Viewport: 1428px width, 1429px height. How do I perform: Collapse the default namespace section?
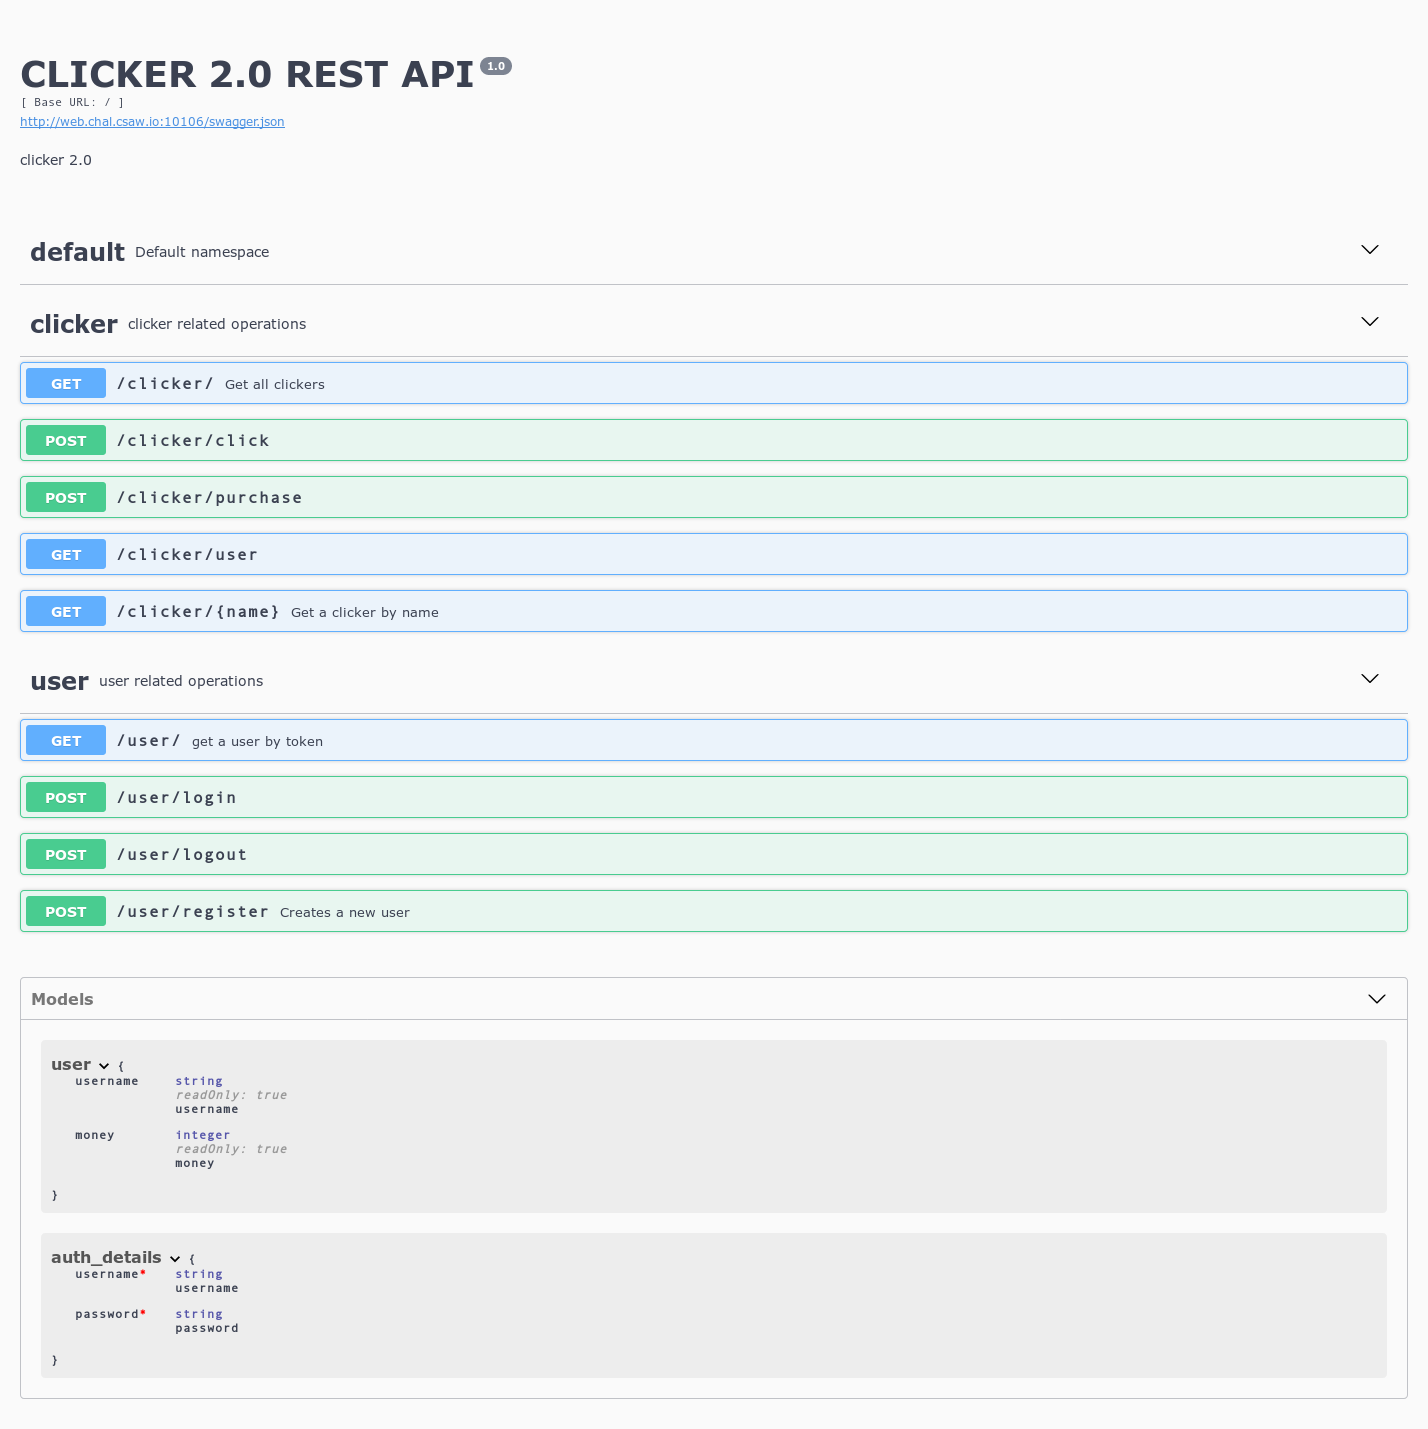tap(1369, 250)
